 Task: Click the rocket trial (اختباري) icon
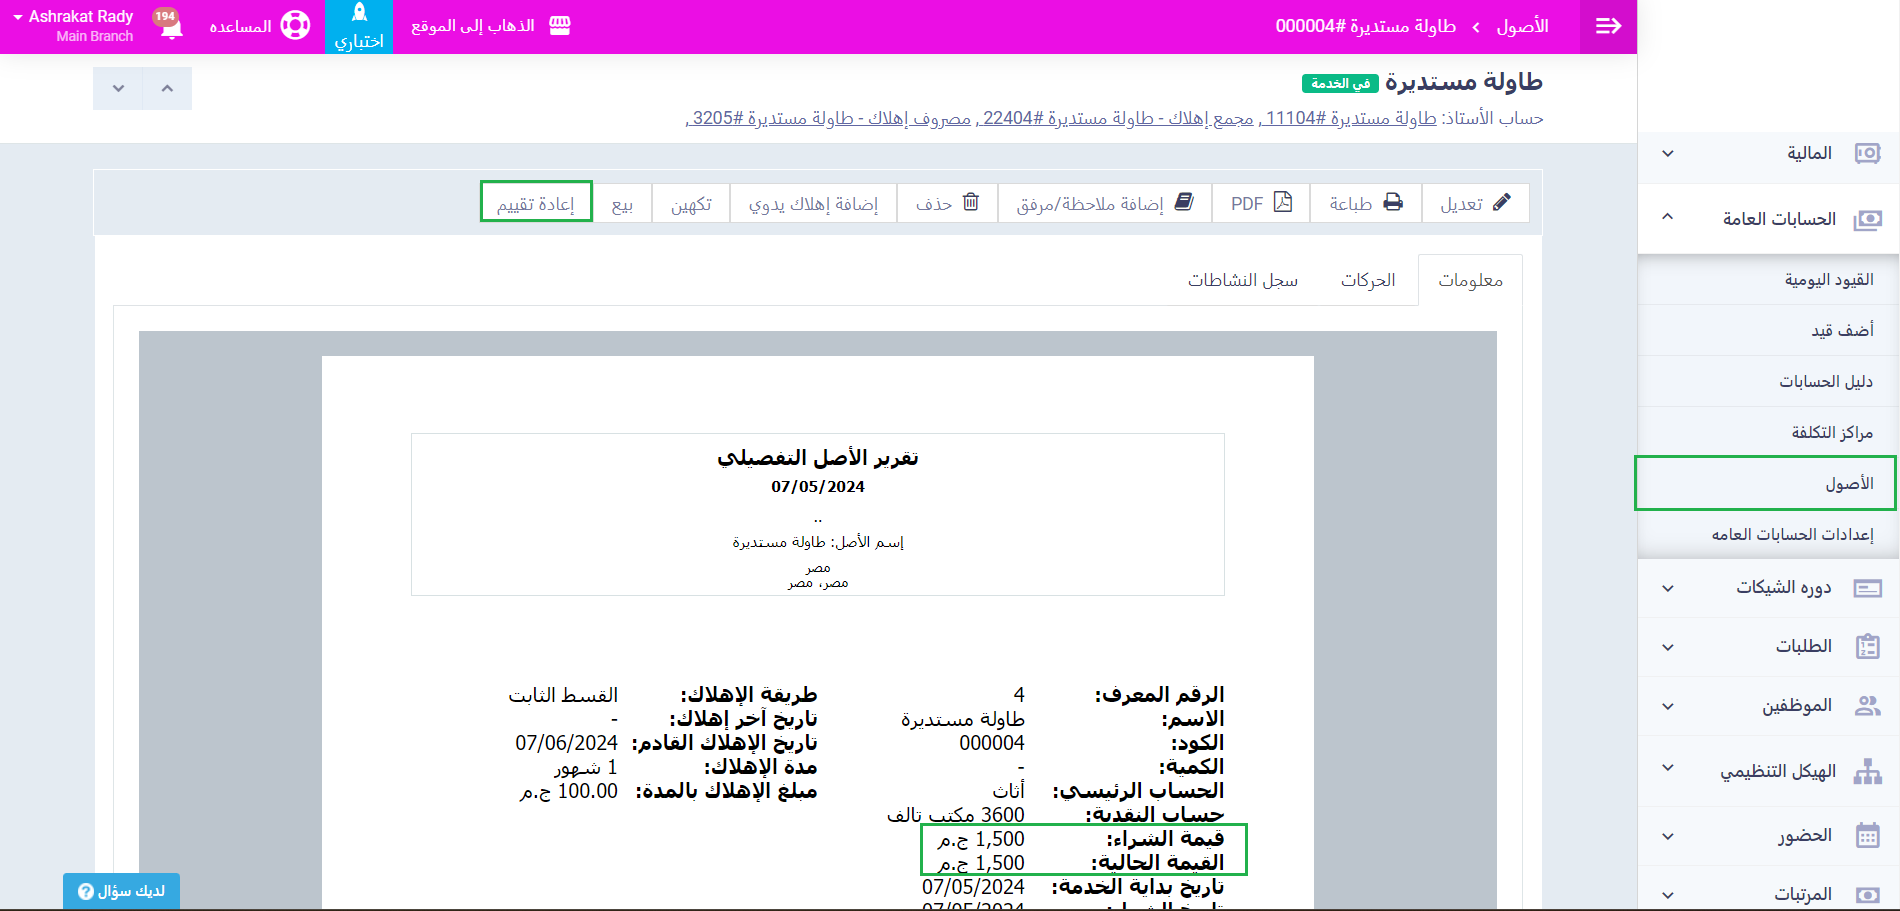pyautogui.click(x=359, y=14)
